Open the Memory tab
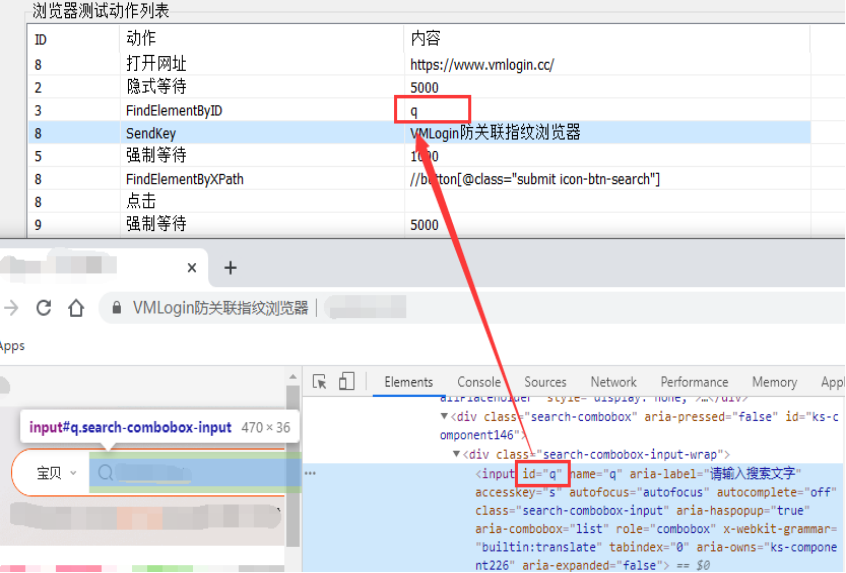This screenshot has width=846, height=573. (774, 382)
